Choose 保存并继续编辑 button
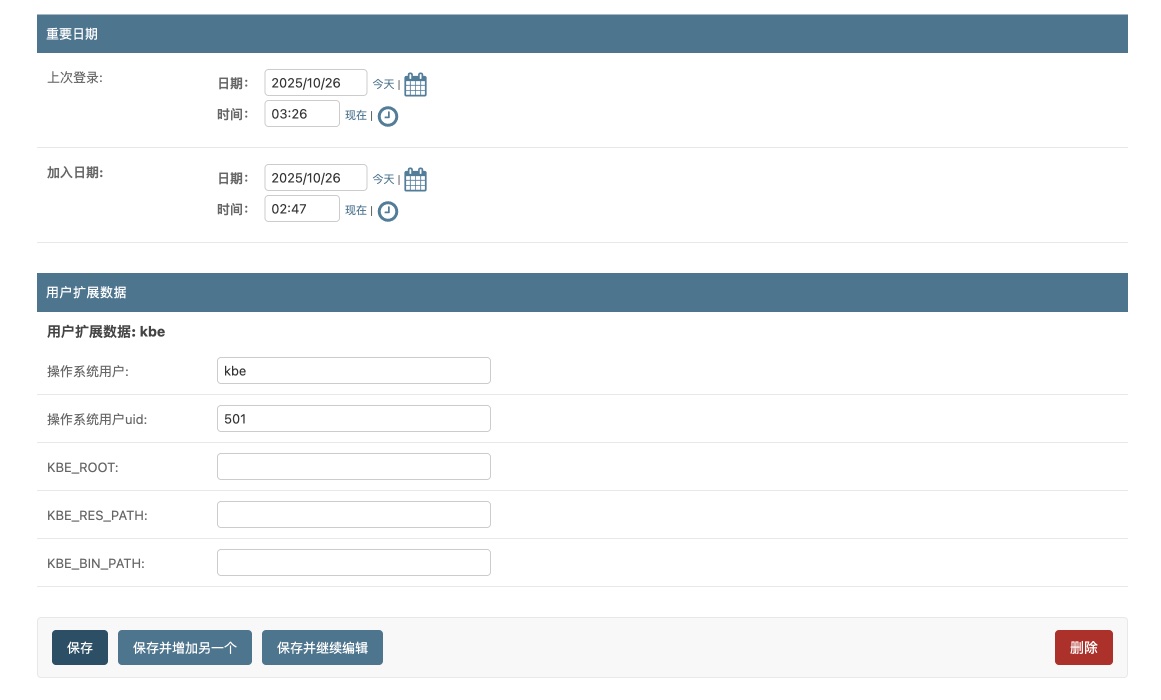This screenshot has width=1161, height=700. [322, 648]
